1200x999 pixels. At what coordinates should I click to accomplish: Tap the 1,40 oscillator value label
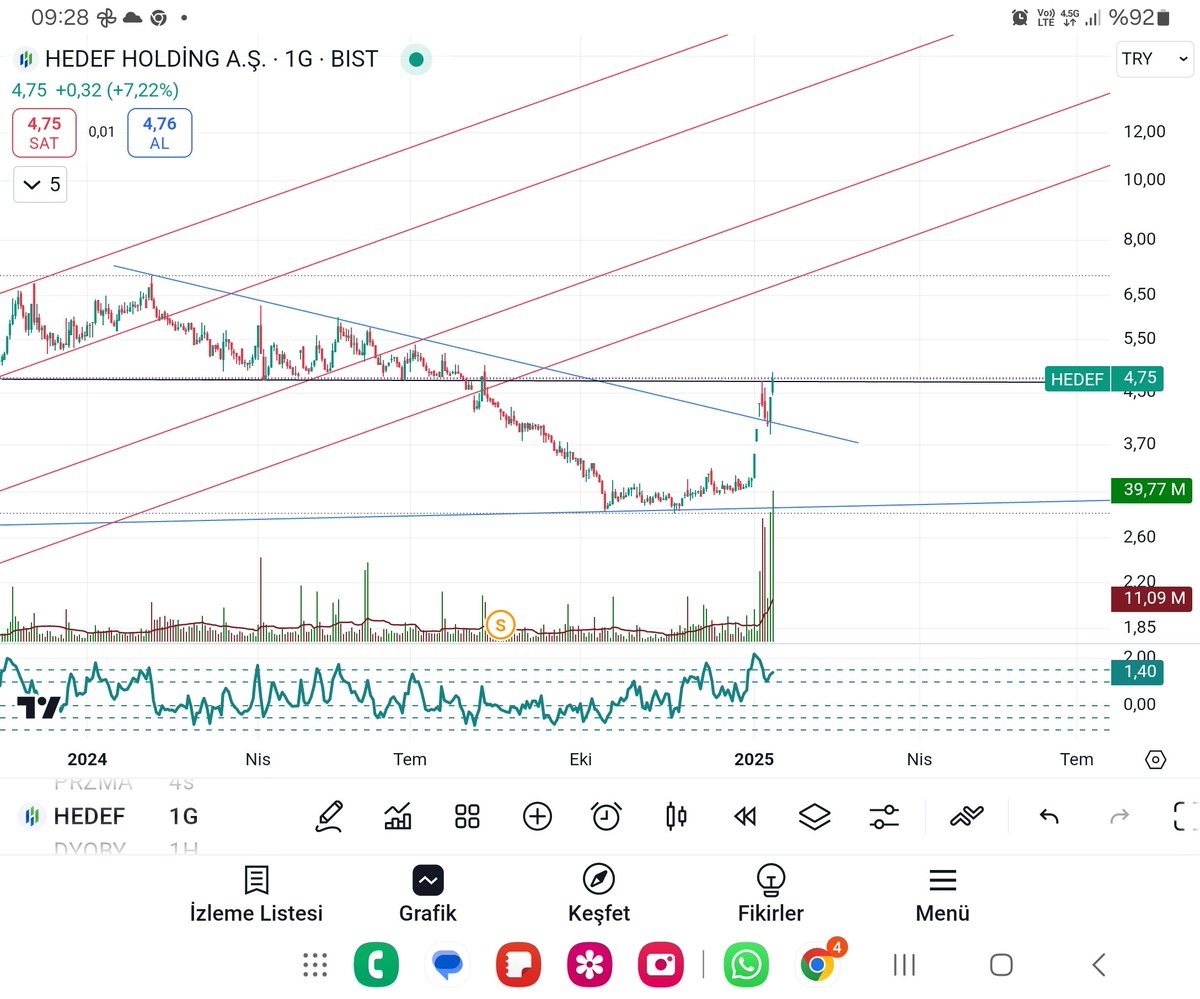(1139, 672)
